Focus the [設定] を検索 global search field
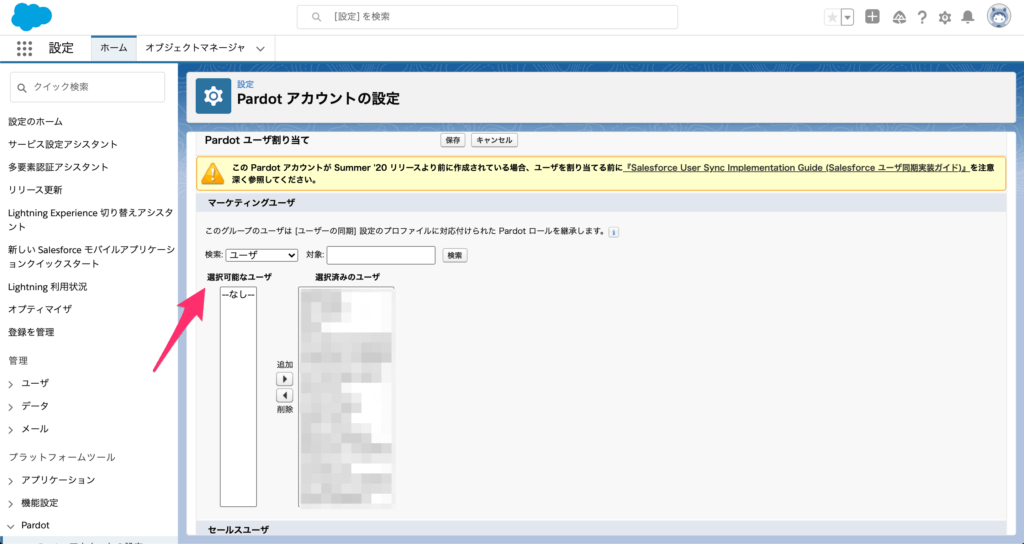Screen dimensions: 1024x544 coord(487,17)
